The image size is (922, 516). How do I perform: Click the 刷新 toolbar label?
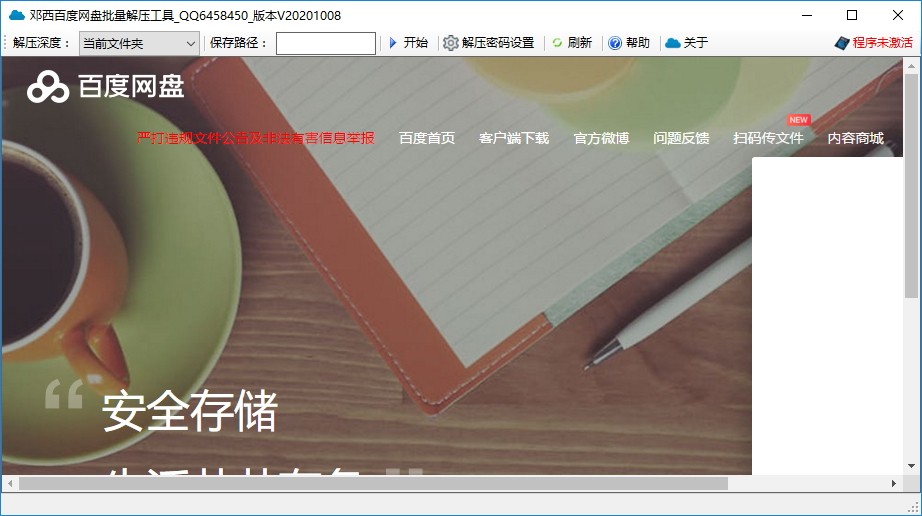(x=580, y=43)
